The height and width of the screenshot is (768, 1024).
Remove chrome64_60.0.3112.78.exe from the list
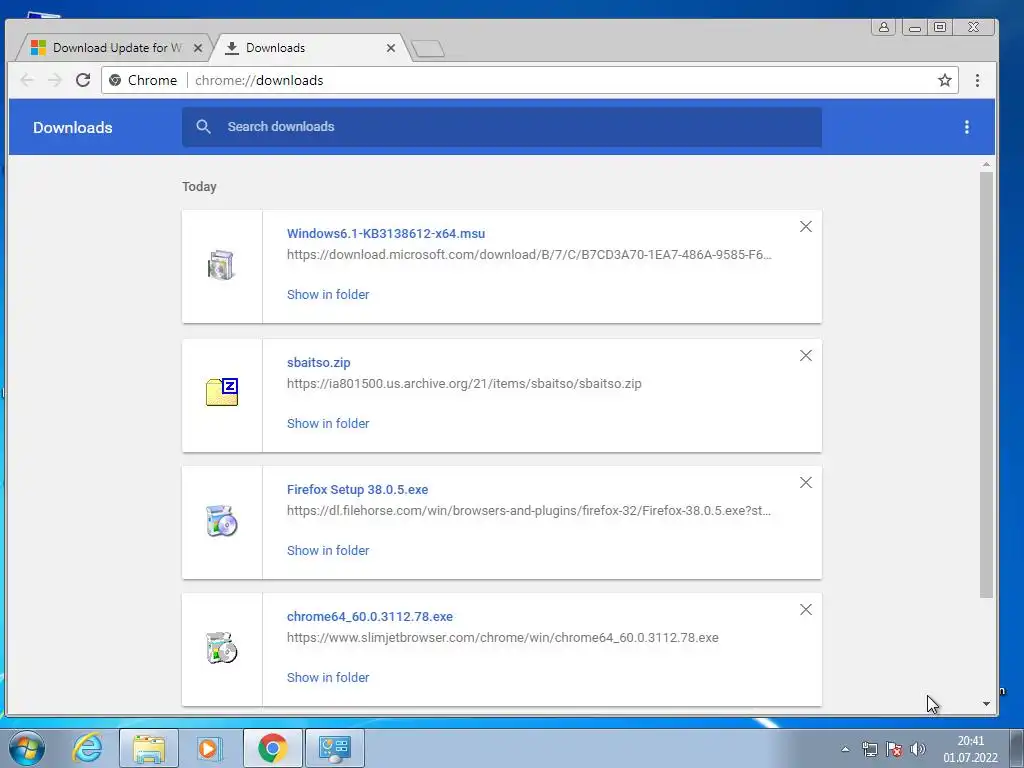pyautogui.click(x=806, y=609)
